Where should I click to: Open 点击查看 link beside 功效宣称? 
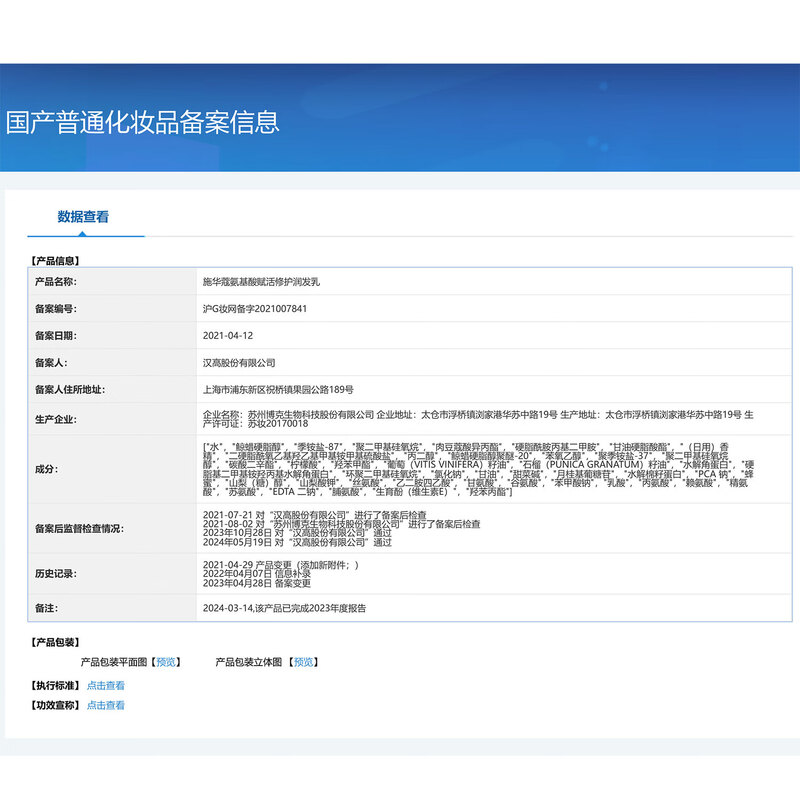coord(106,705)
